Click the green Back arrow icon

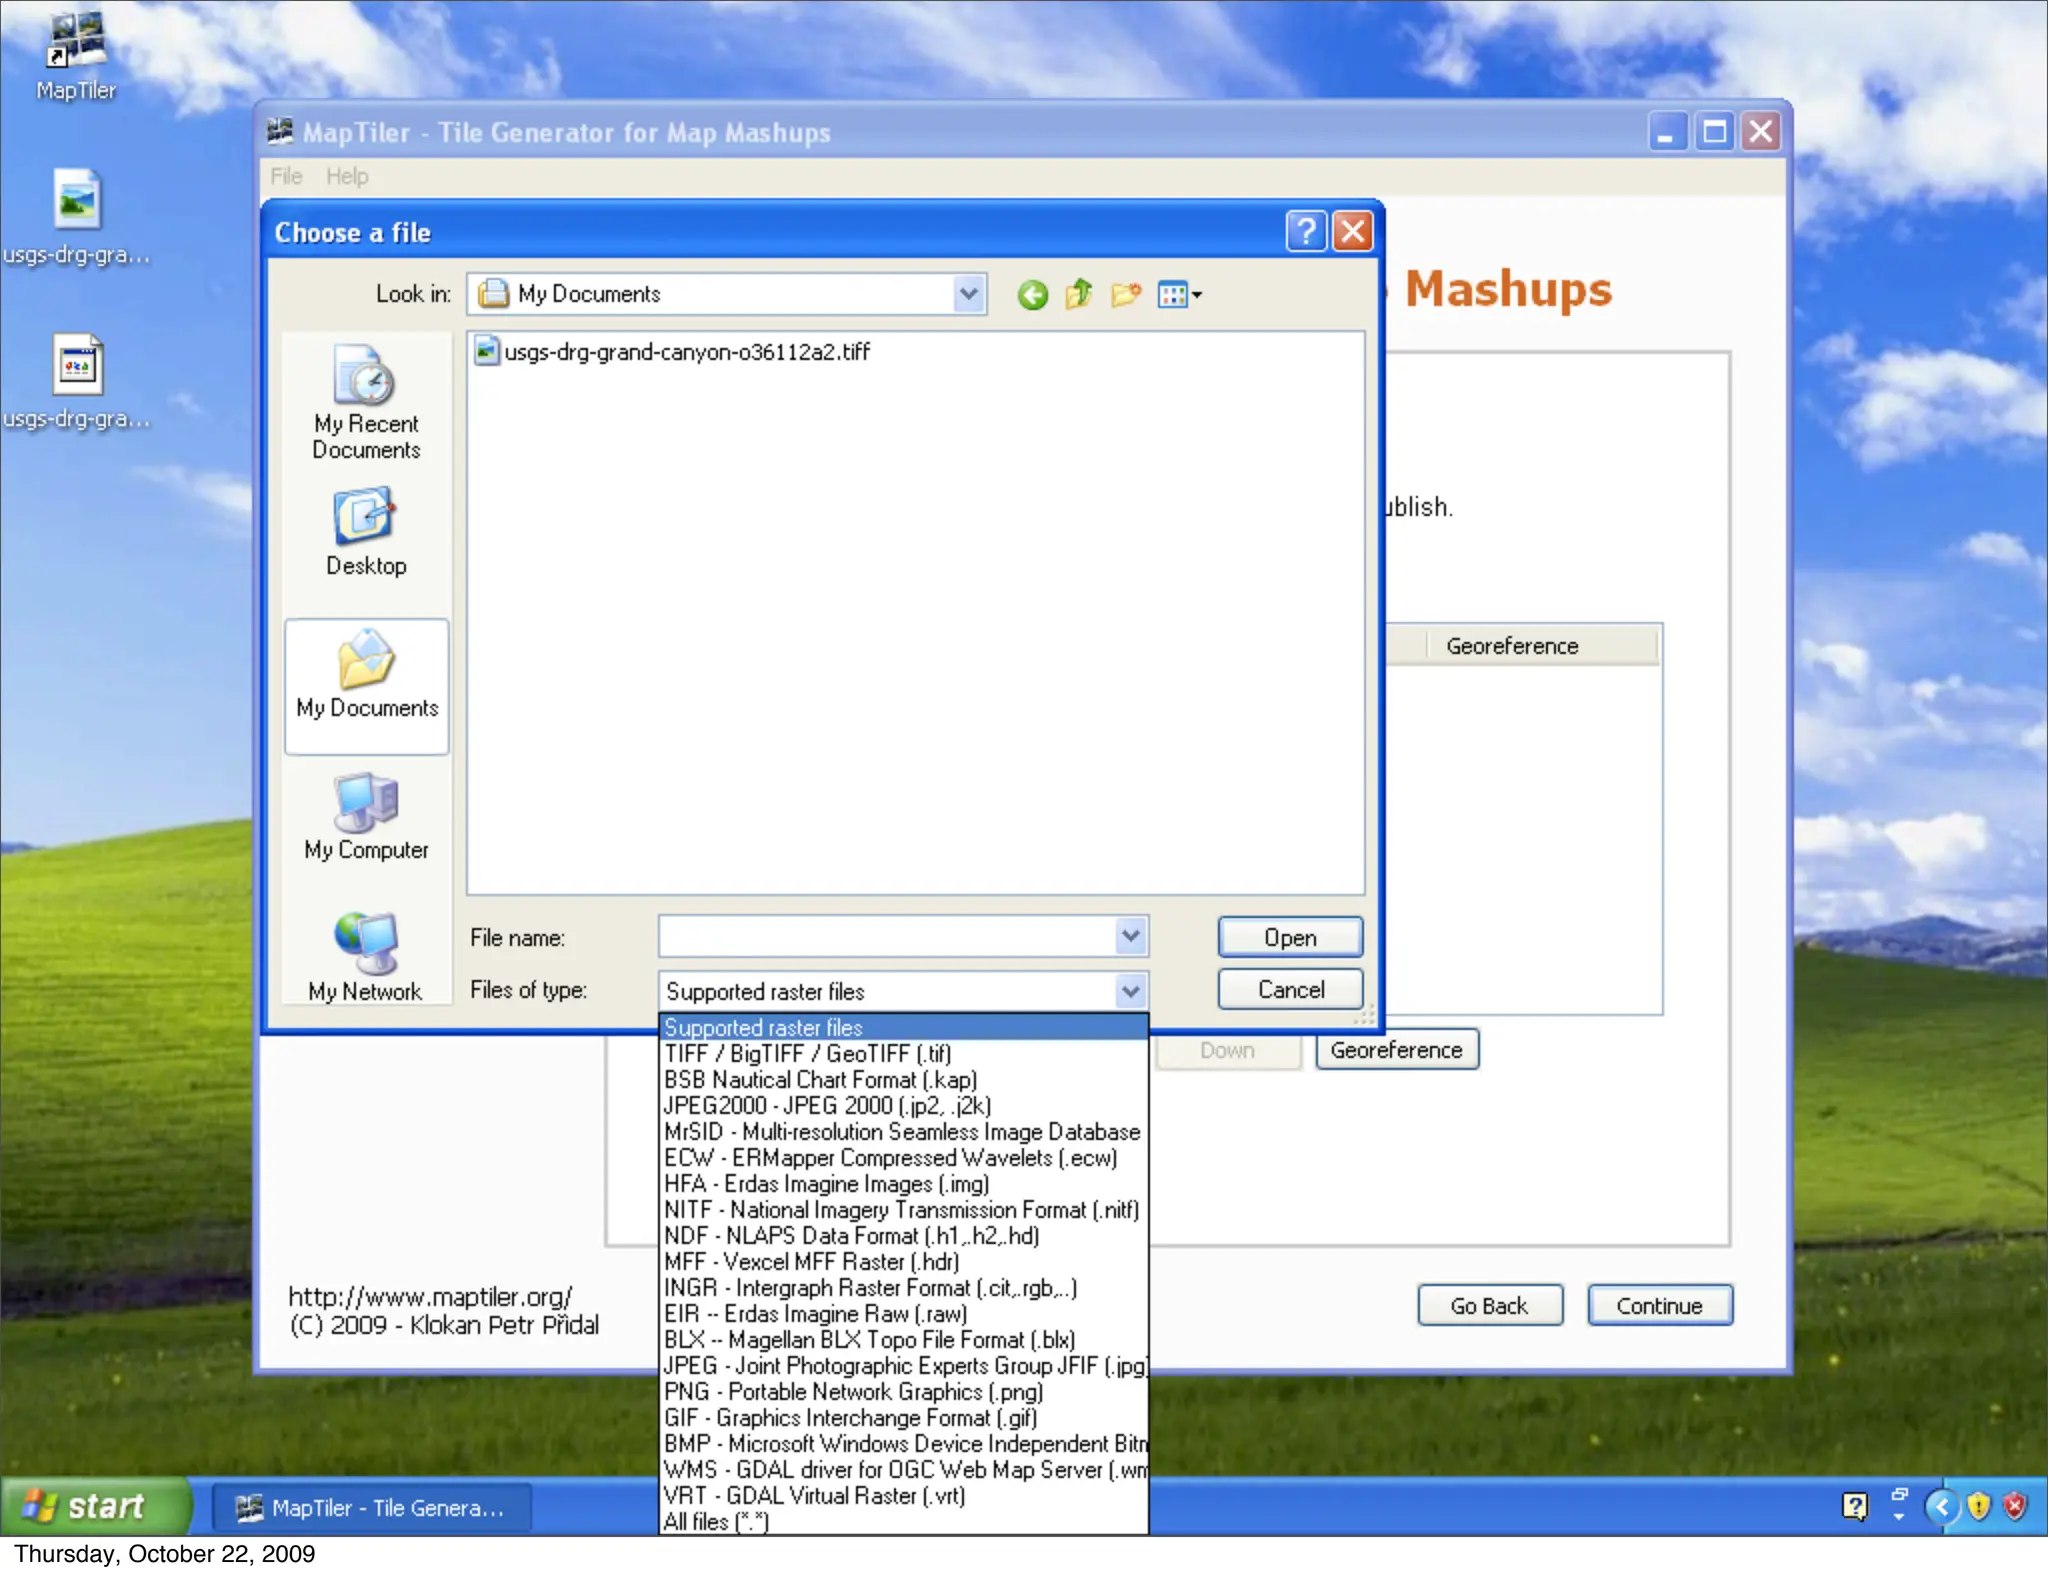click(1032, 295)
